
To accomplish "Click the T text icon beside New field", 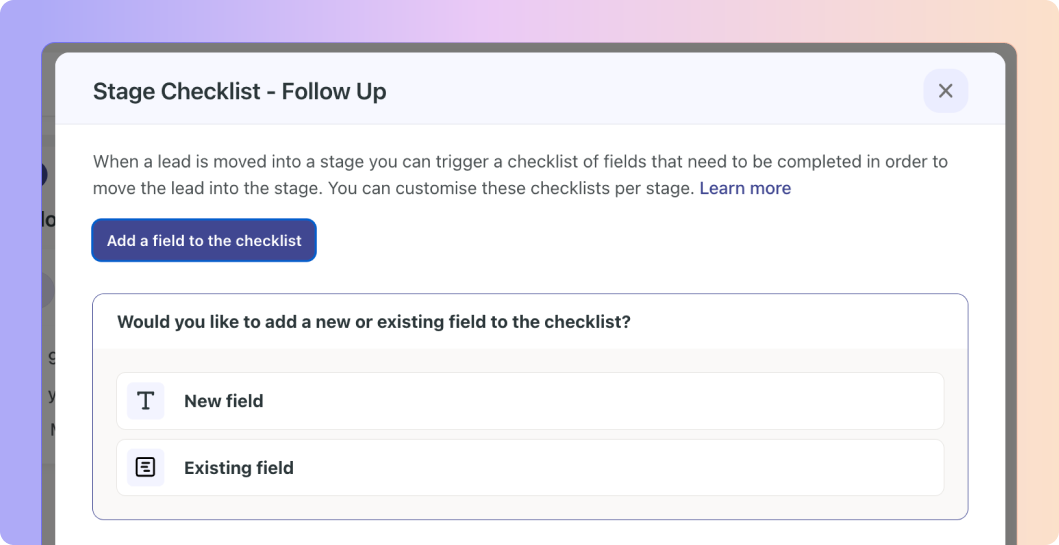I will tap(145, 401).
